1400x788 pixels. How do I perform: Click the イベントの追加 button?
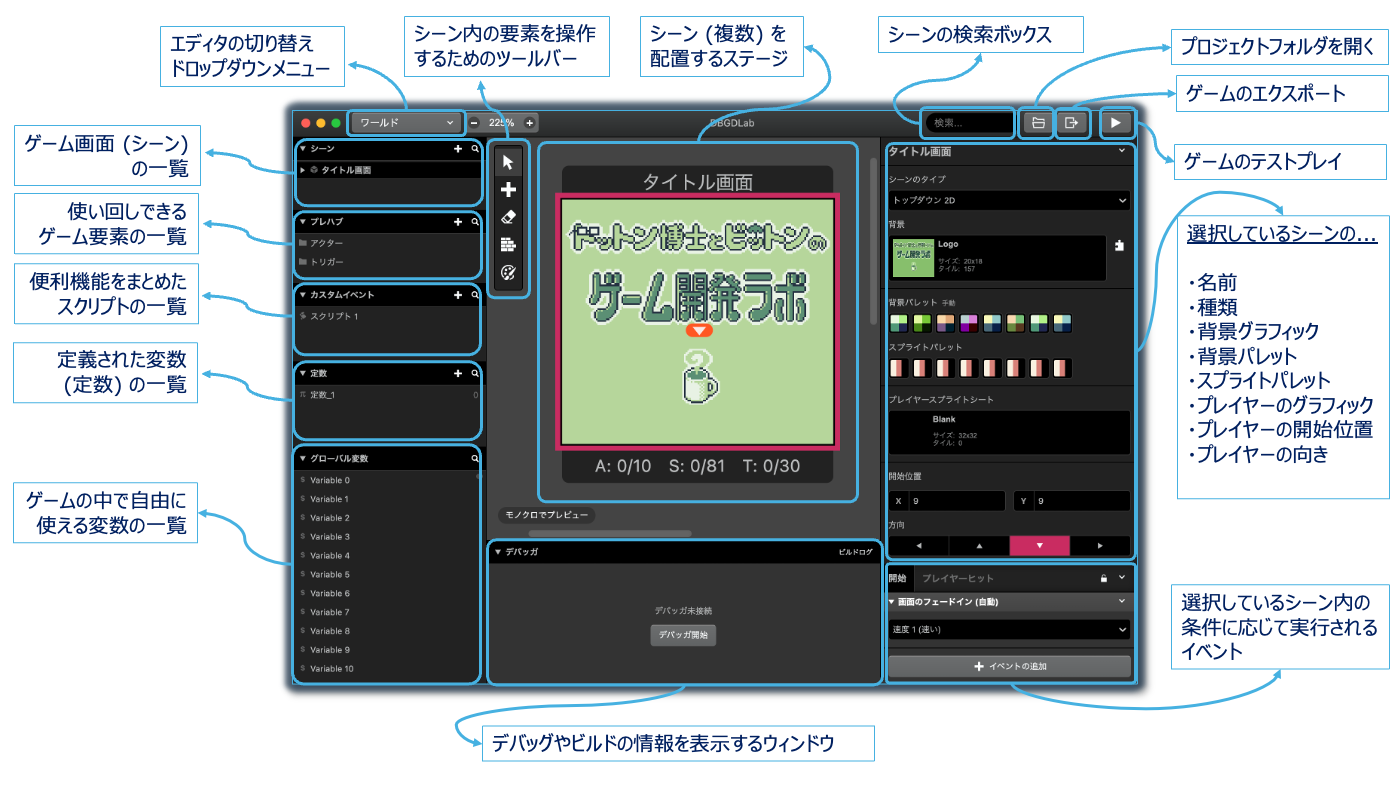pos(1009,666)
